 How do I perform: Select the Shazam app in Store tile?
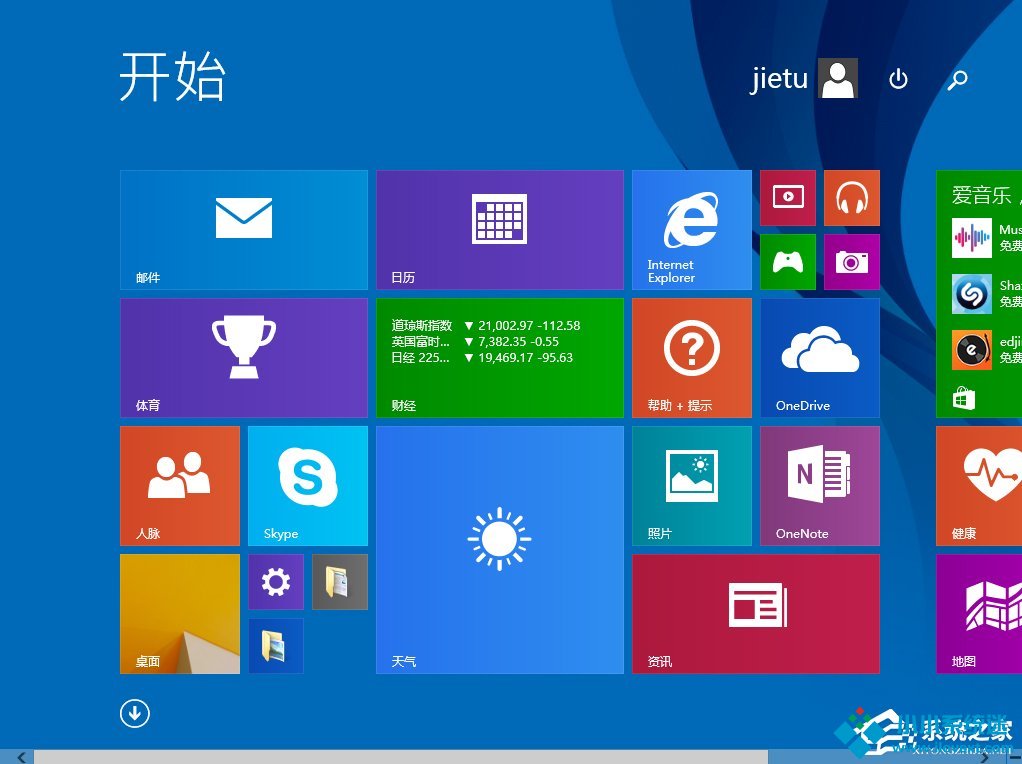point(971,294)
